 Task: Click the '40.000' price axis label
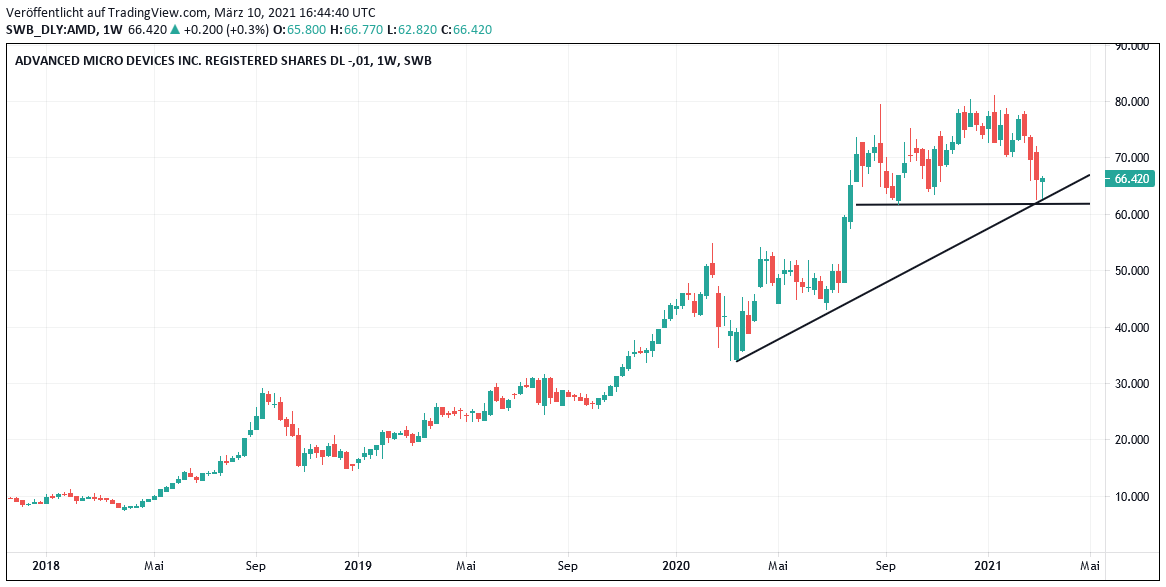coord(1131,328)
